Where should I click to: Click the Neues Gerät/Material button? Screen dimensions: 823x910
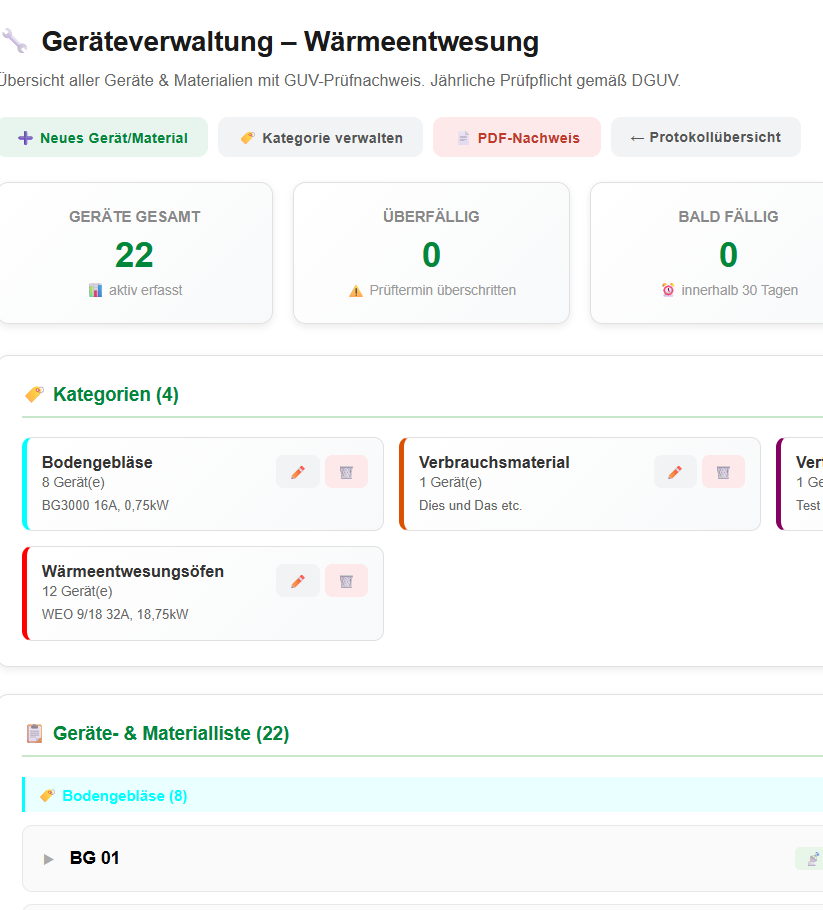(103, 138)
